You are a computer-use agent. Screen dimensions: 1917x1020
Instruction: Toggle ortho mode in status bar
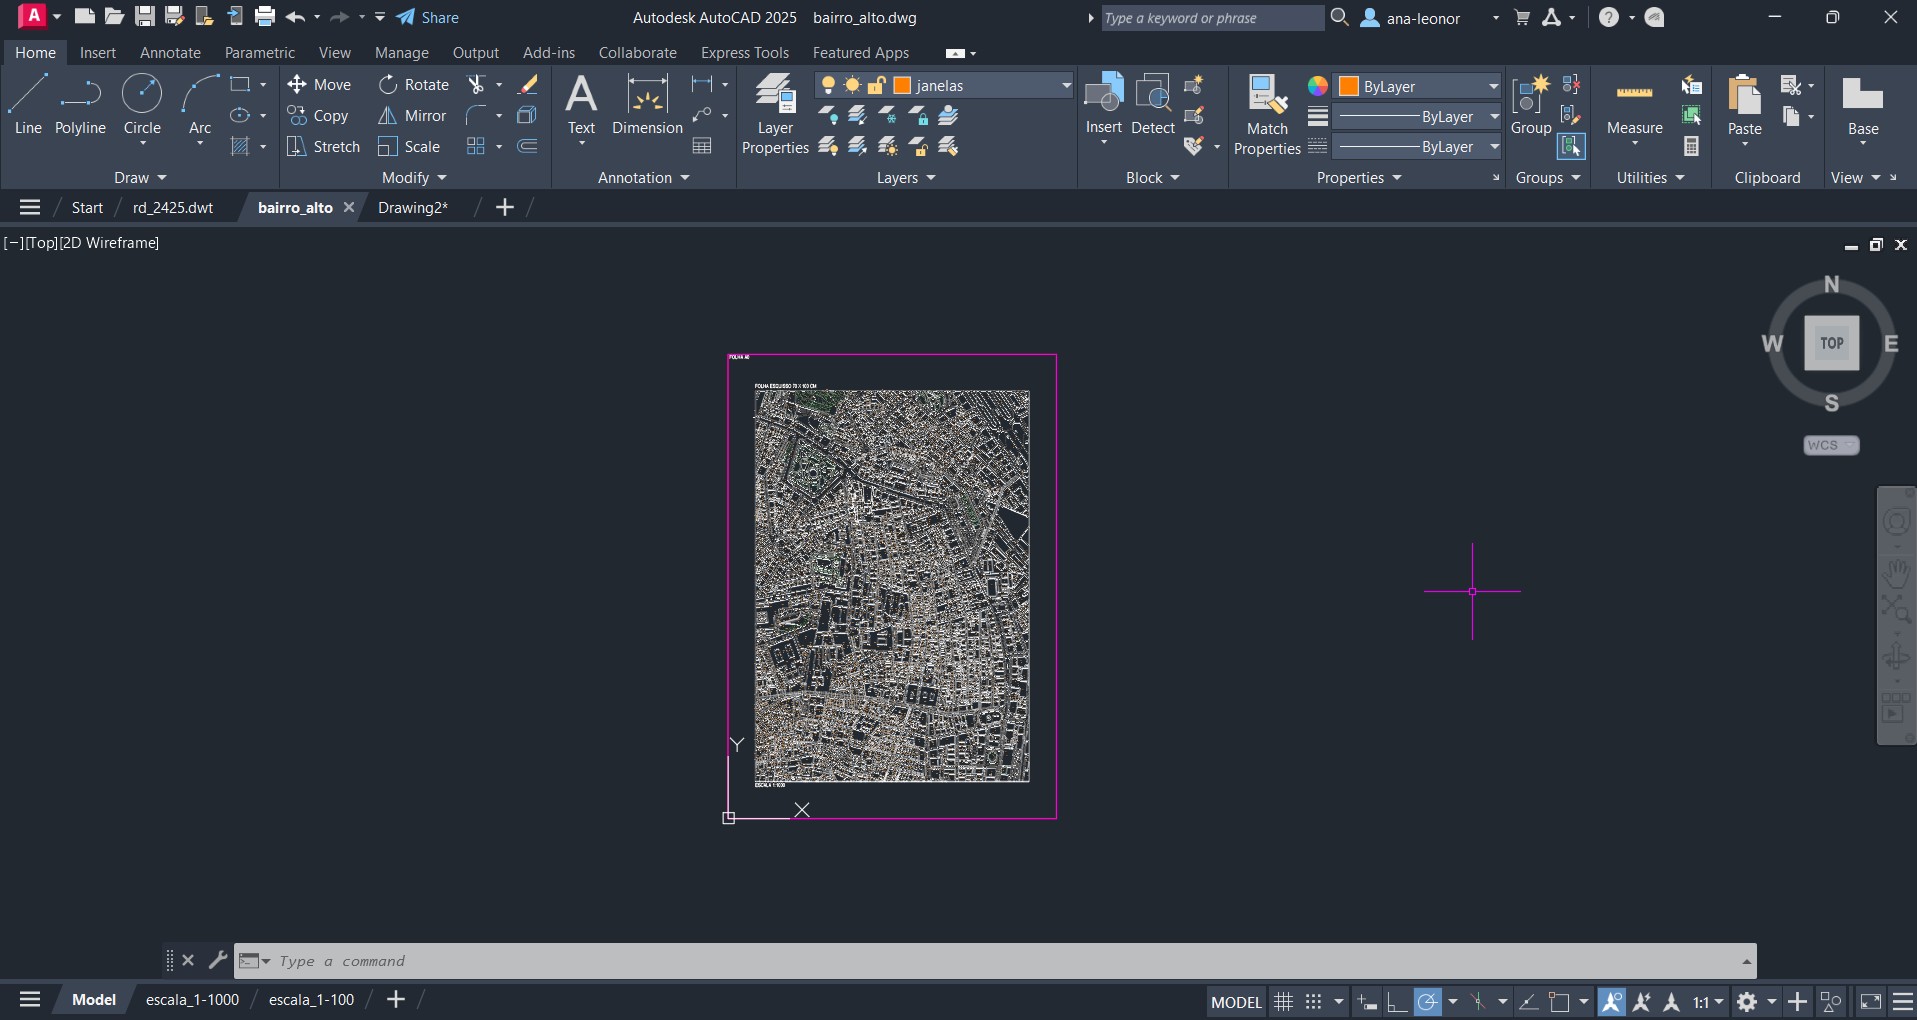coord(1397,1001)
